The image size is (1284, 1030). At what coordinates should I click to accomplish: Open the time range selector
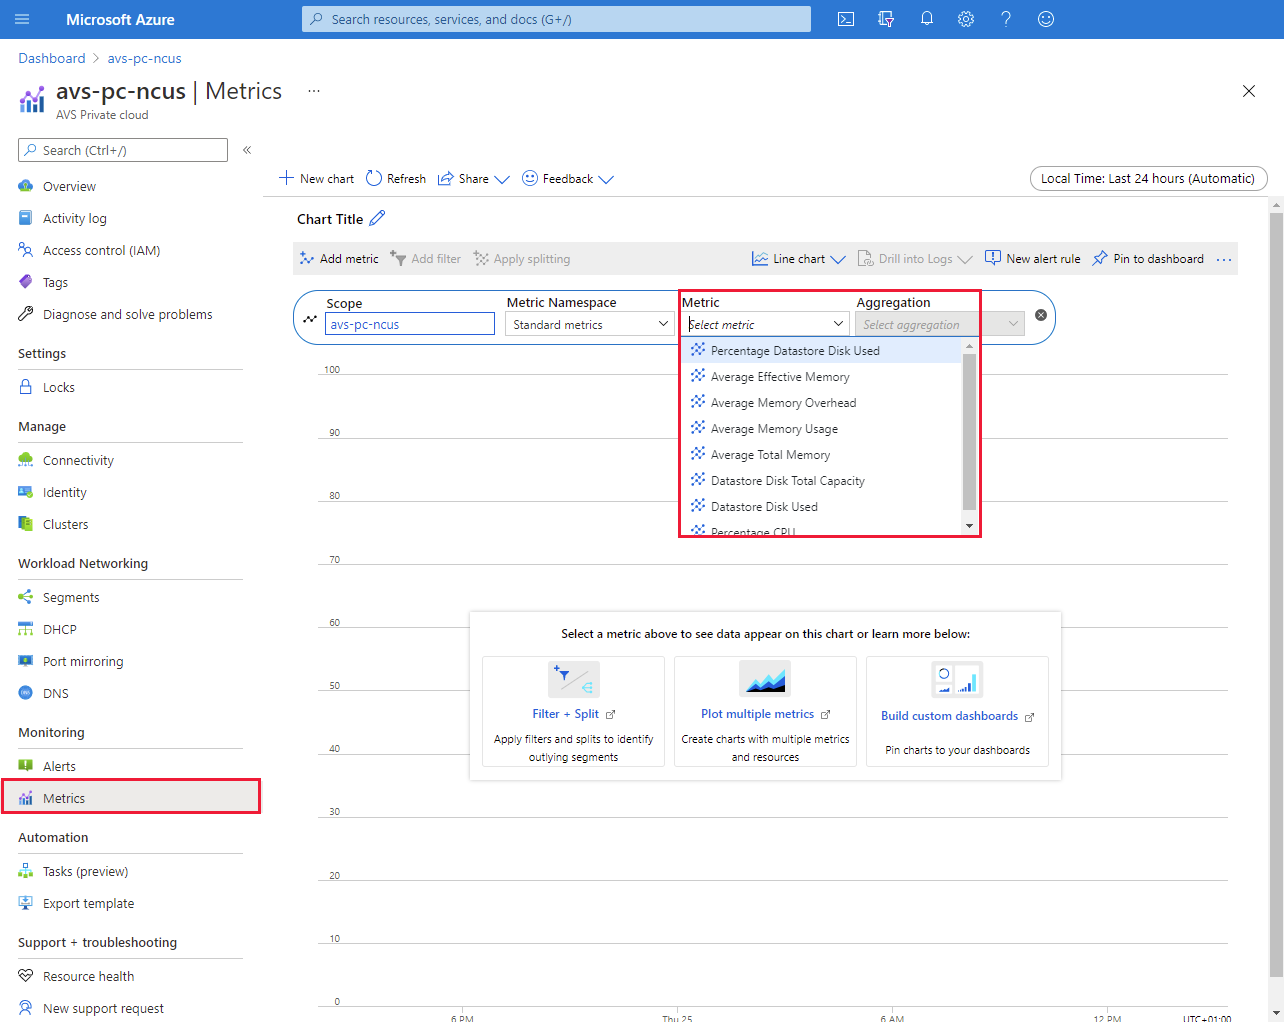(1148, 179)
